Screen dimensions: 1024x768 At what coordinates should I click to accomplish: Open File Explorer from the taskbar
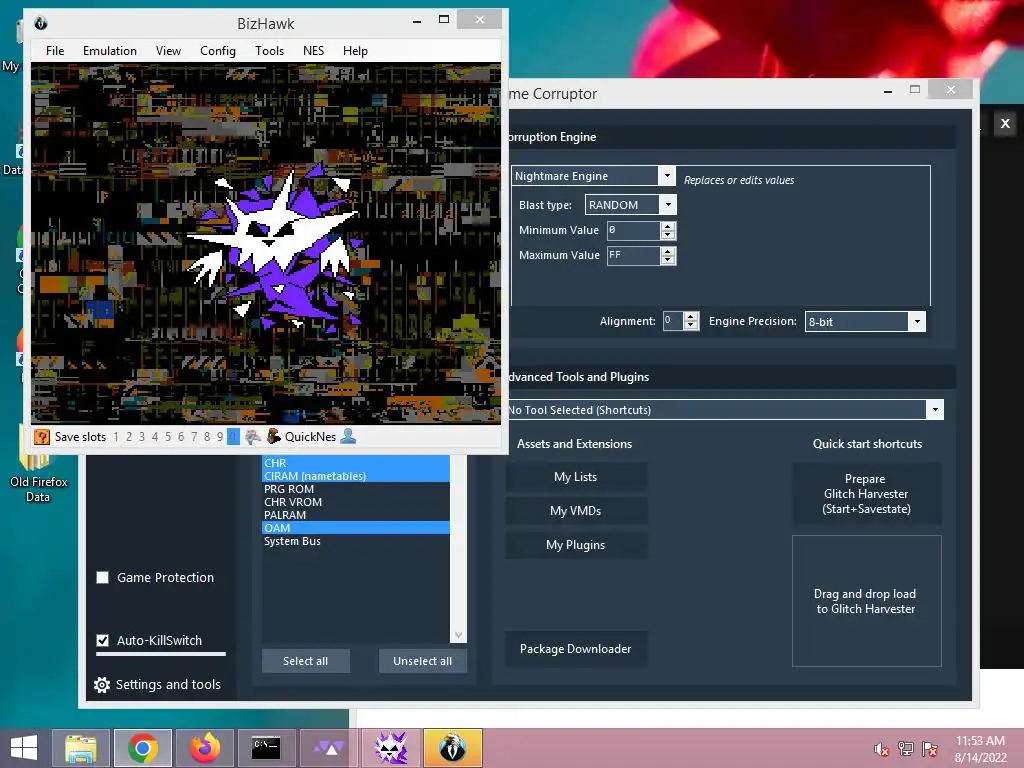point(81,748)
